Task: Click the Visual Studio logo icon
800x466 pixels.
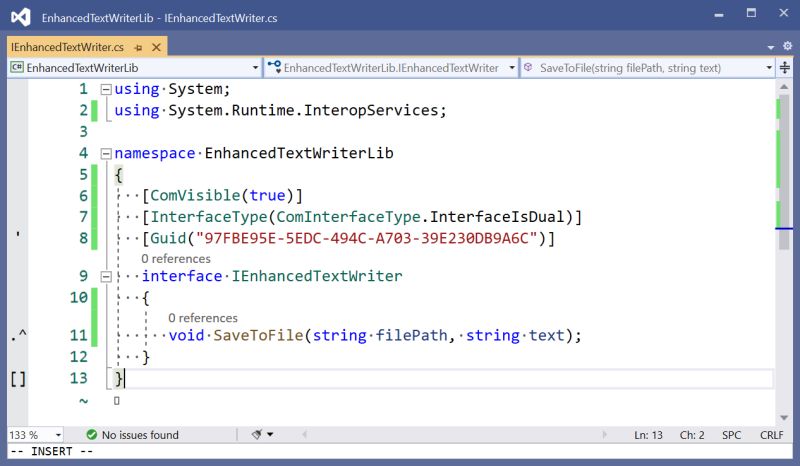Action: tap(21, 17)
